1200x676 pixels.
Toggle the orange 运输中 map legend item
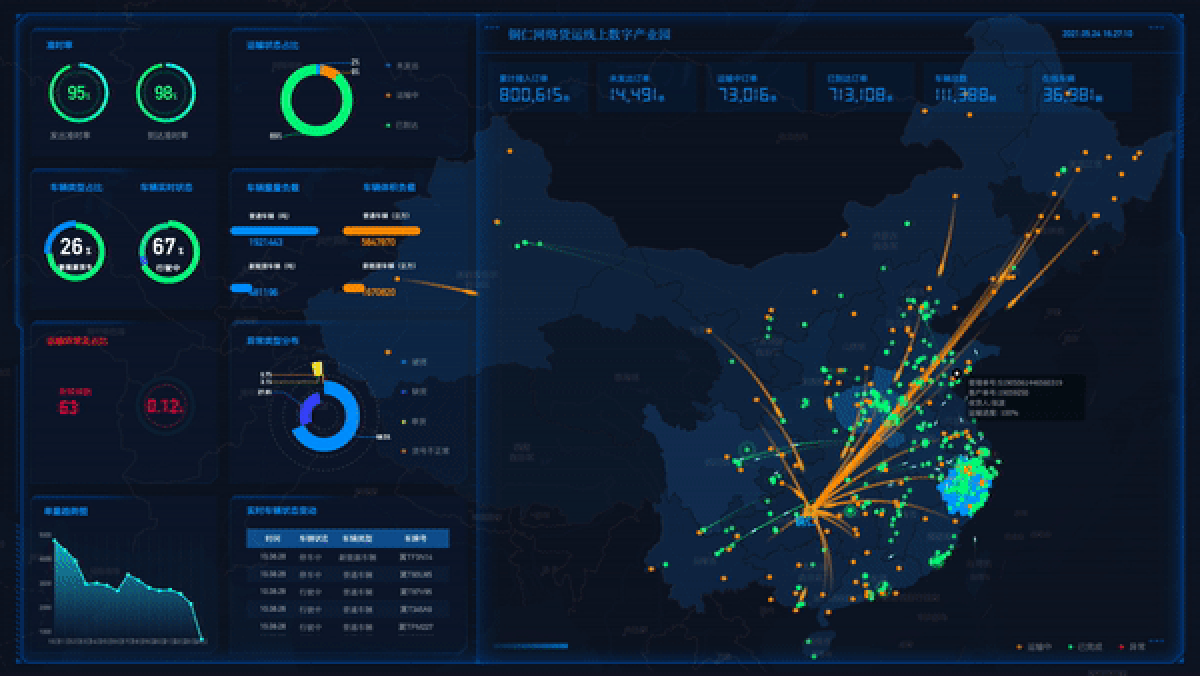coord(1030,646)
